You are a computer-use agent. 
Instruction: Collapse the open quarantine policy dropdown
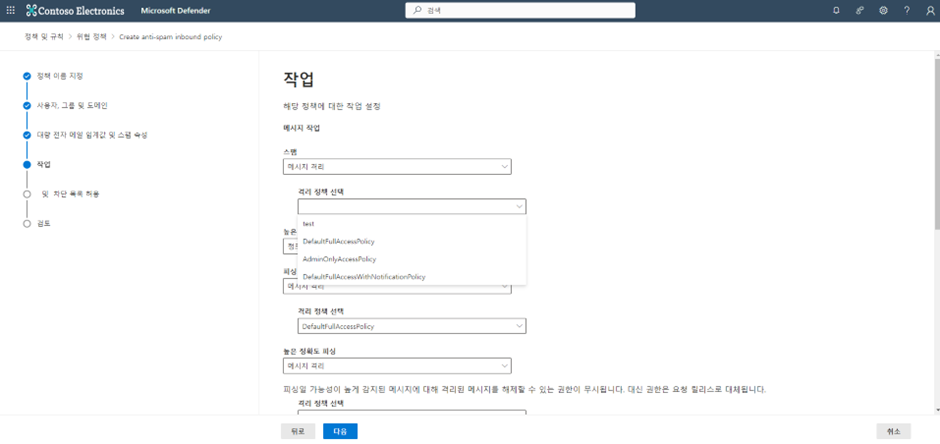point(412,207)
